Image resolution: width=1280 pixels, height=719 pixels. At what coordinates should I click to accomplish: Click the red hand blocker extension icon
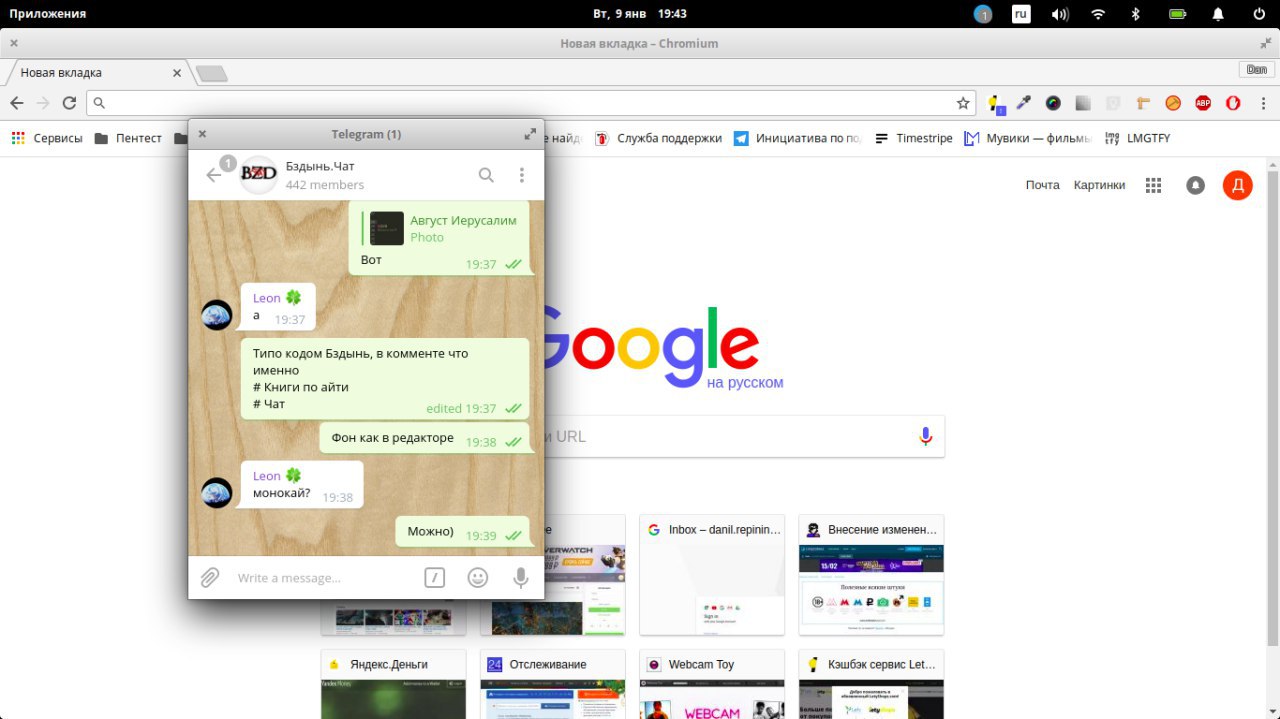click(1233, 103)
